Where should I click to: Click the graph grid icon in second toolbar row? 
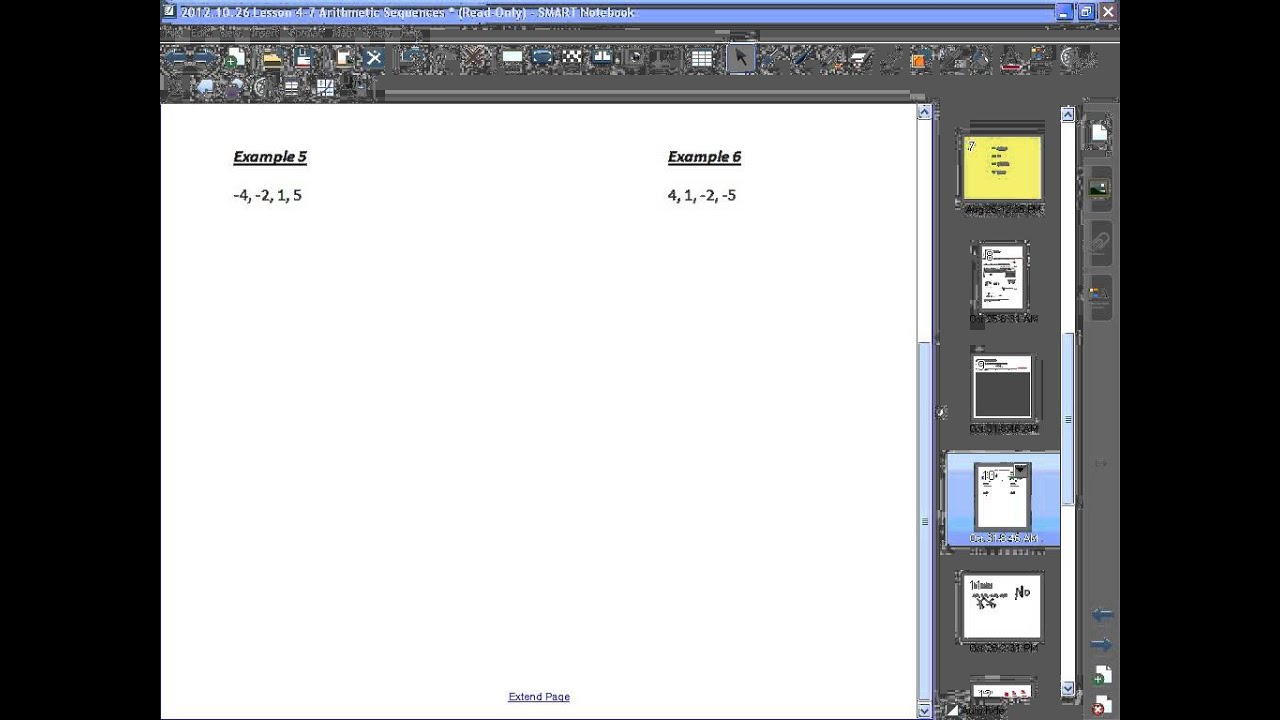click(x=325, y=87)
